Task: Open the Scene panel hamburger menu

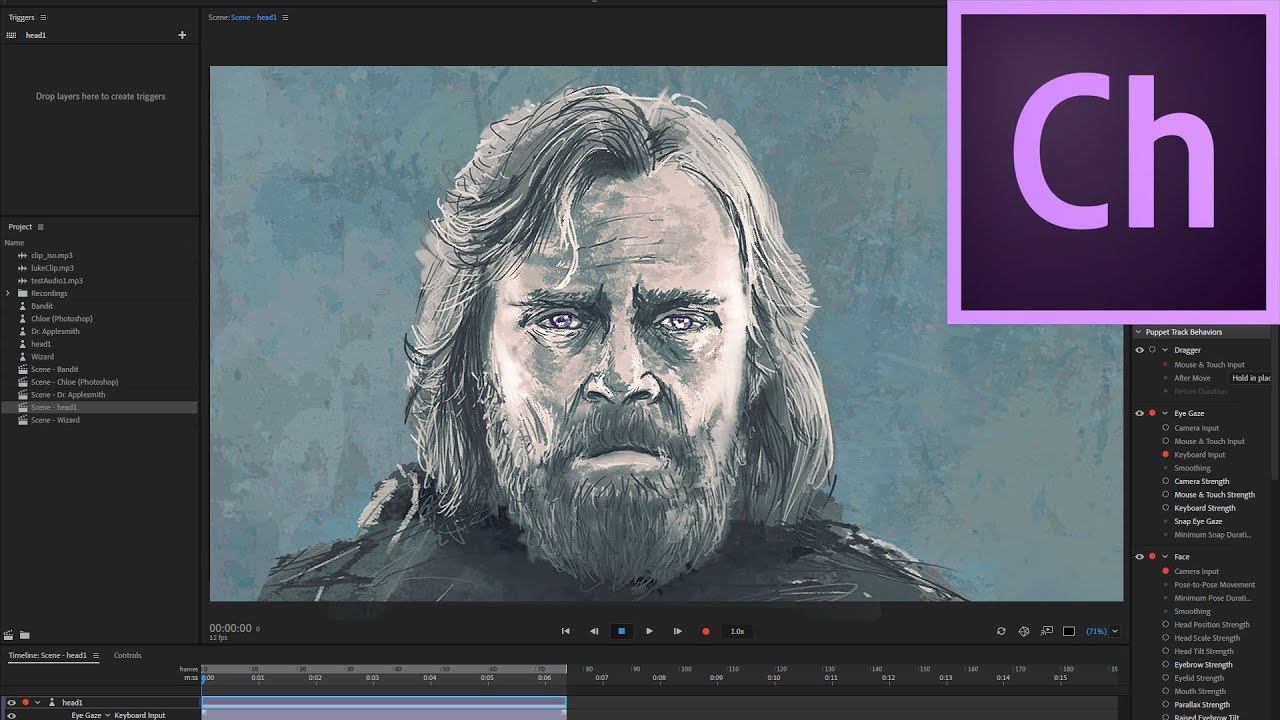Action: pyautogui.click(x=285, y=17)
